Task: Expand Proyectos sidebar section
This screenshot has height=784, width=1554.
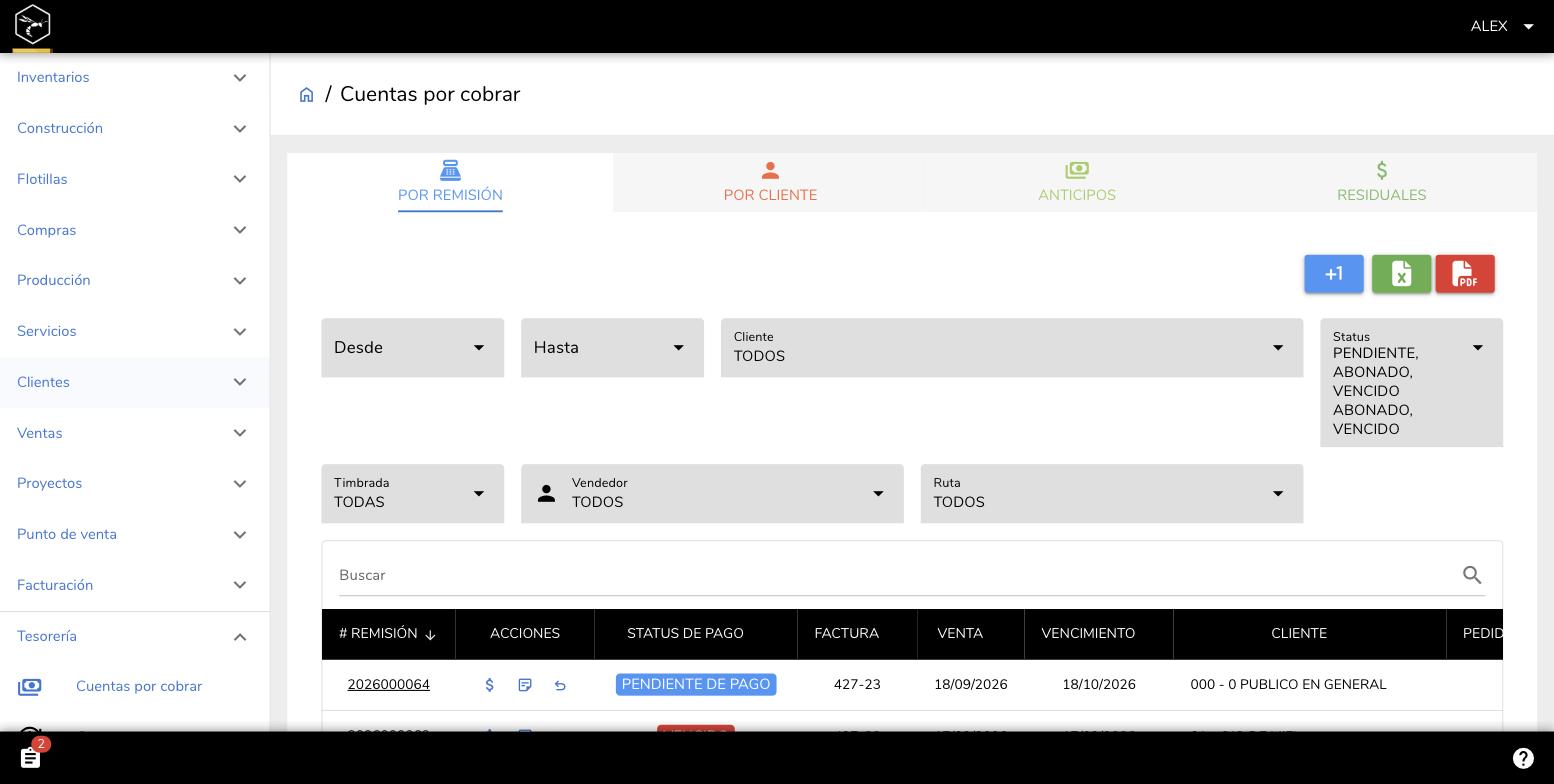Action: click(x=134, y=483)
